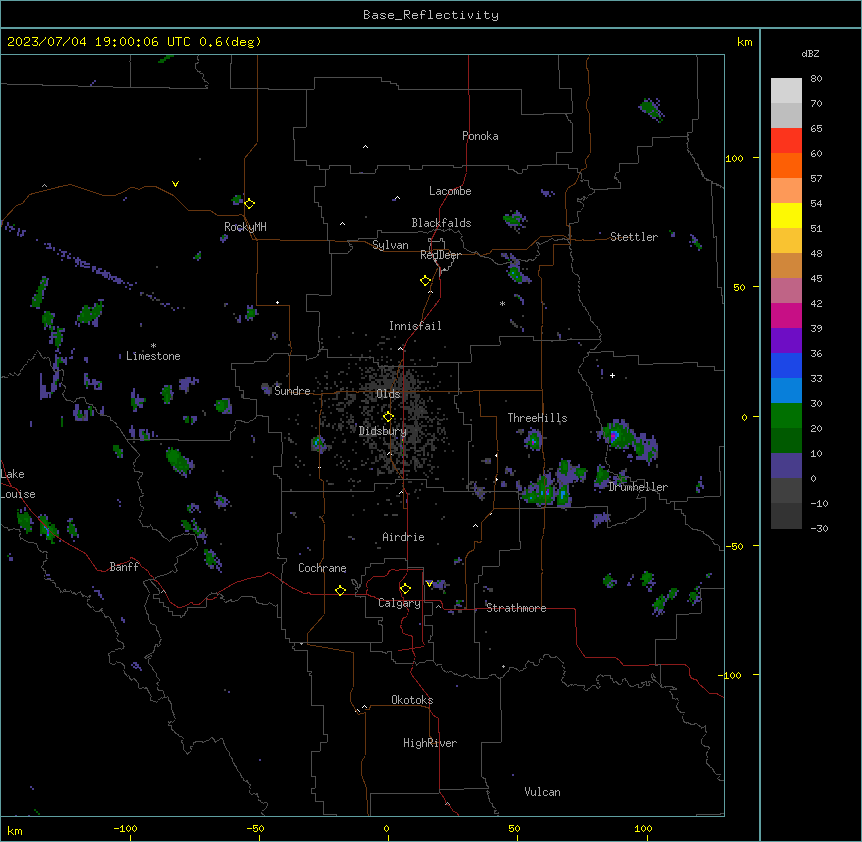Click the RockyMH label

pos(245,227)
